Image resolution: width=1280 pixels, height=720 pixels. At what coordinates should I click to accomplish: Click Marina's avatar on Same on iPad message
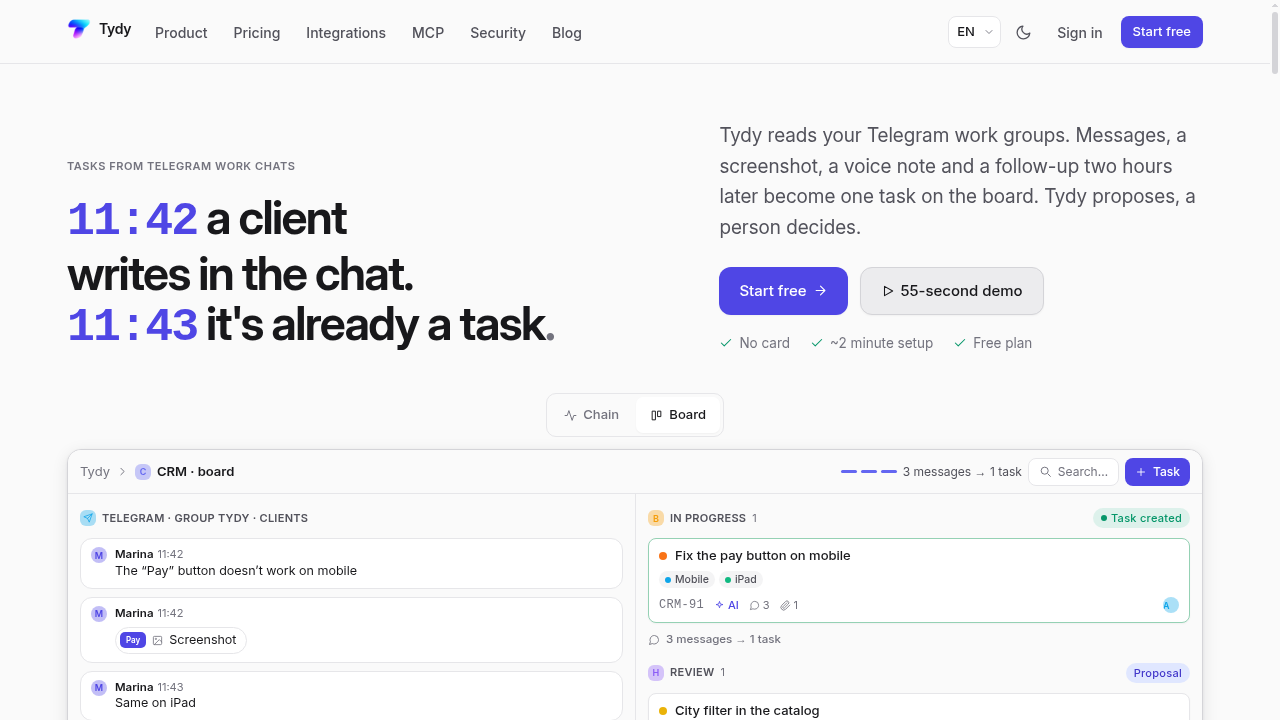pos(99,688)
